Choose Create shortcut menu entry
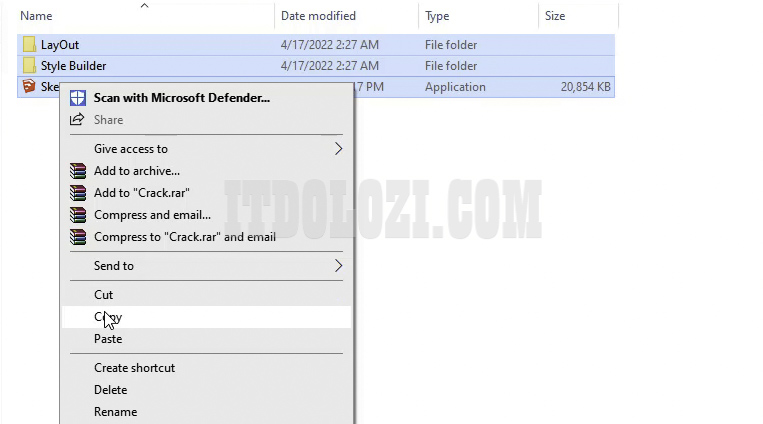Screen dimensions: 763x424 tap(134, 368)
